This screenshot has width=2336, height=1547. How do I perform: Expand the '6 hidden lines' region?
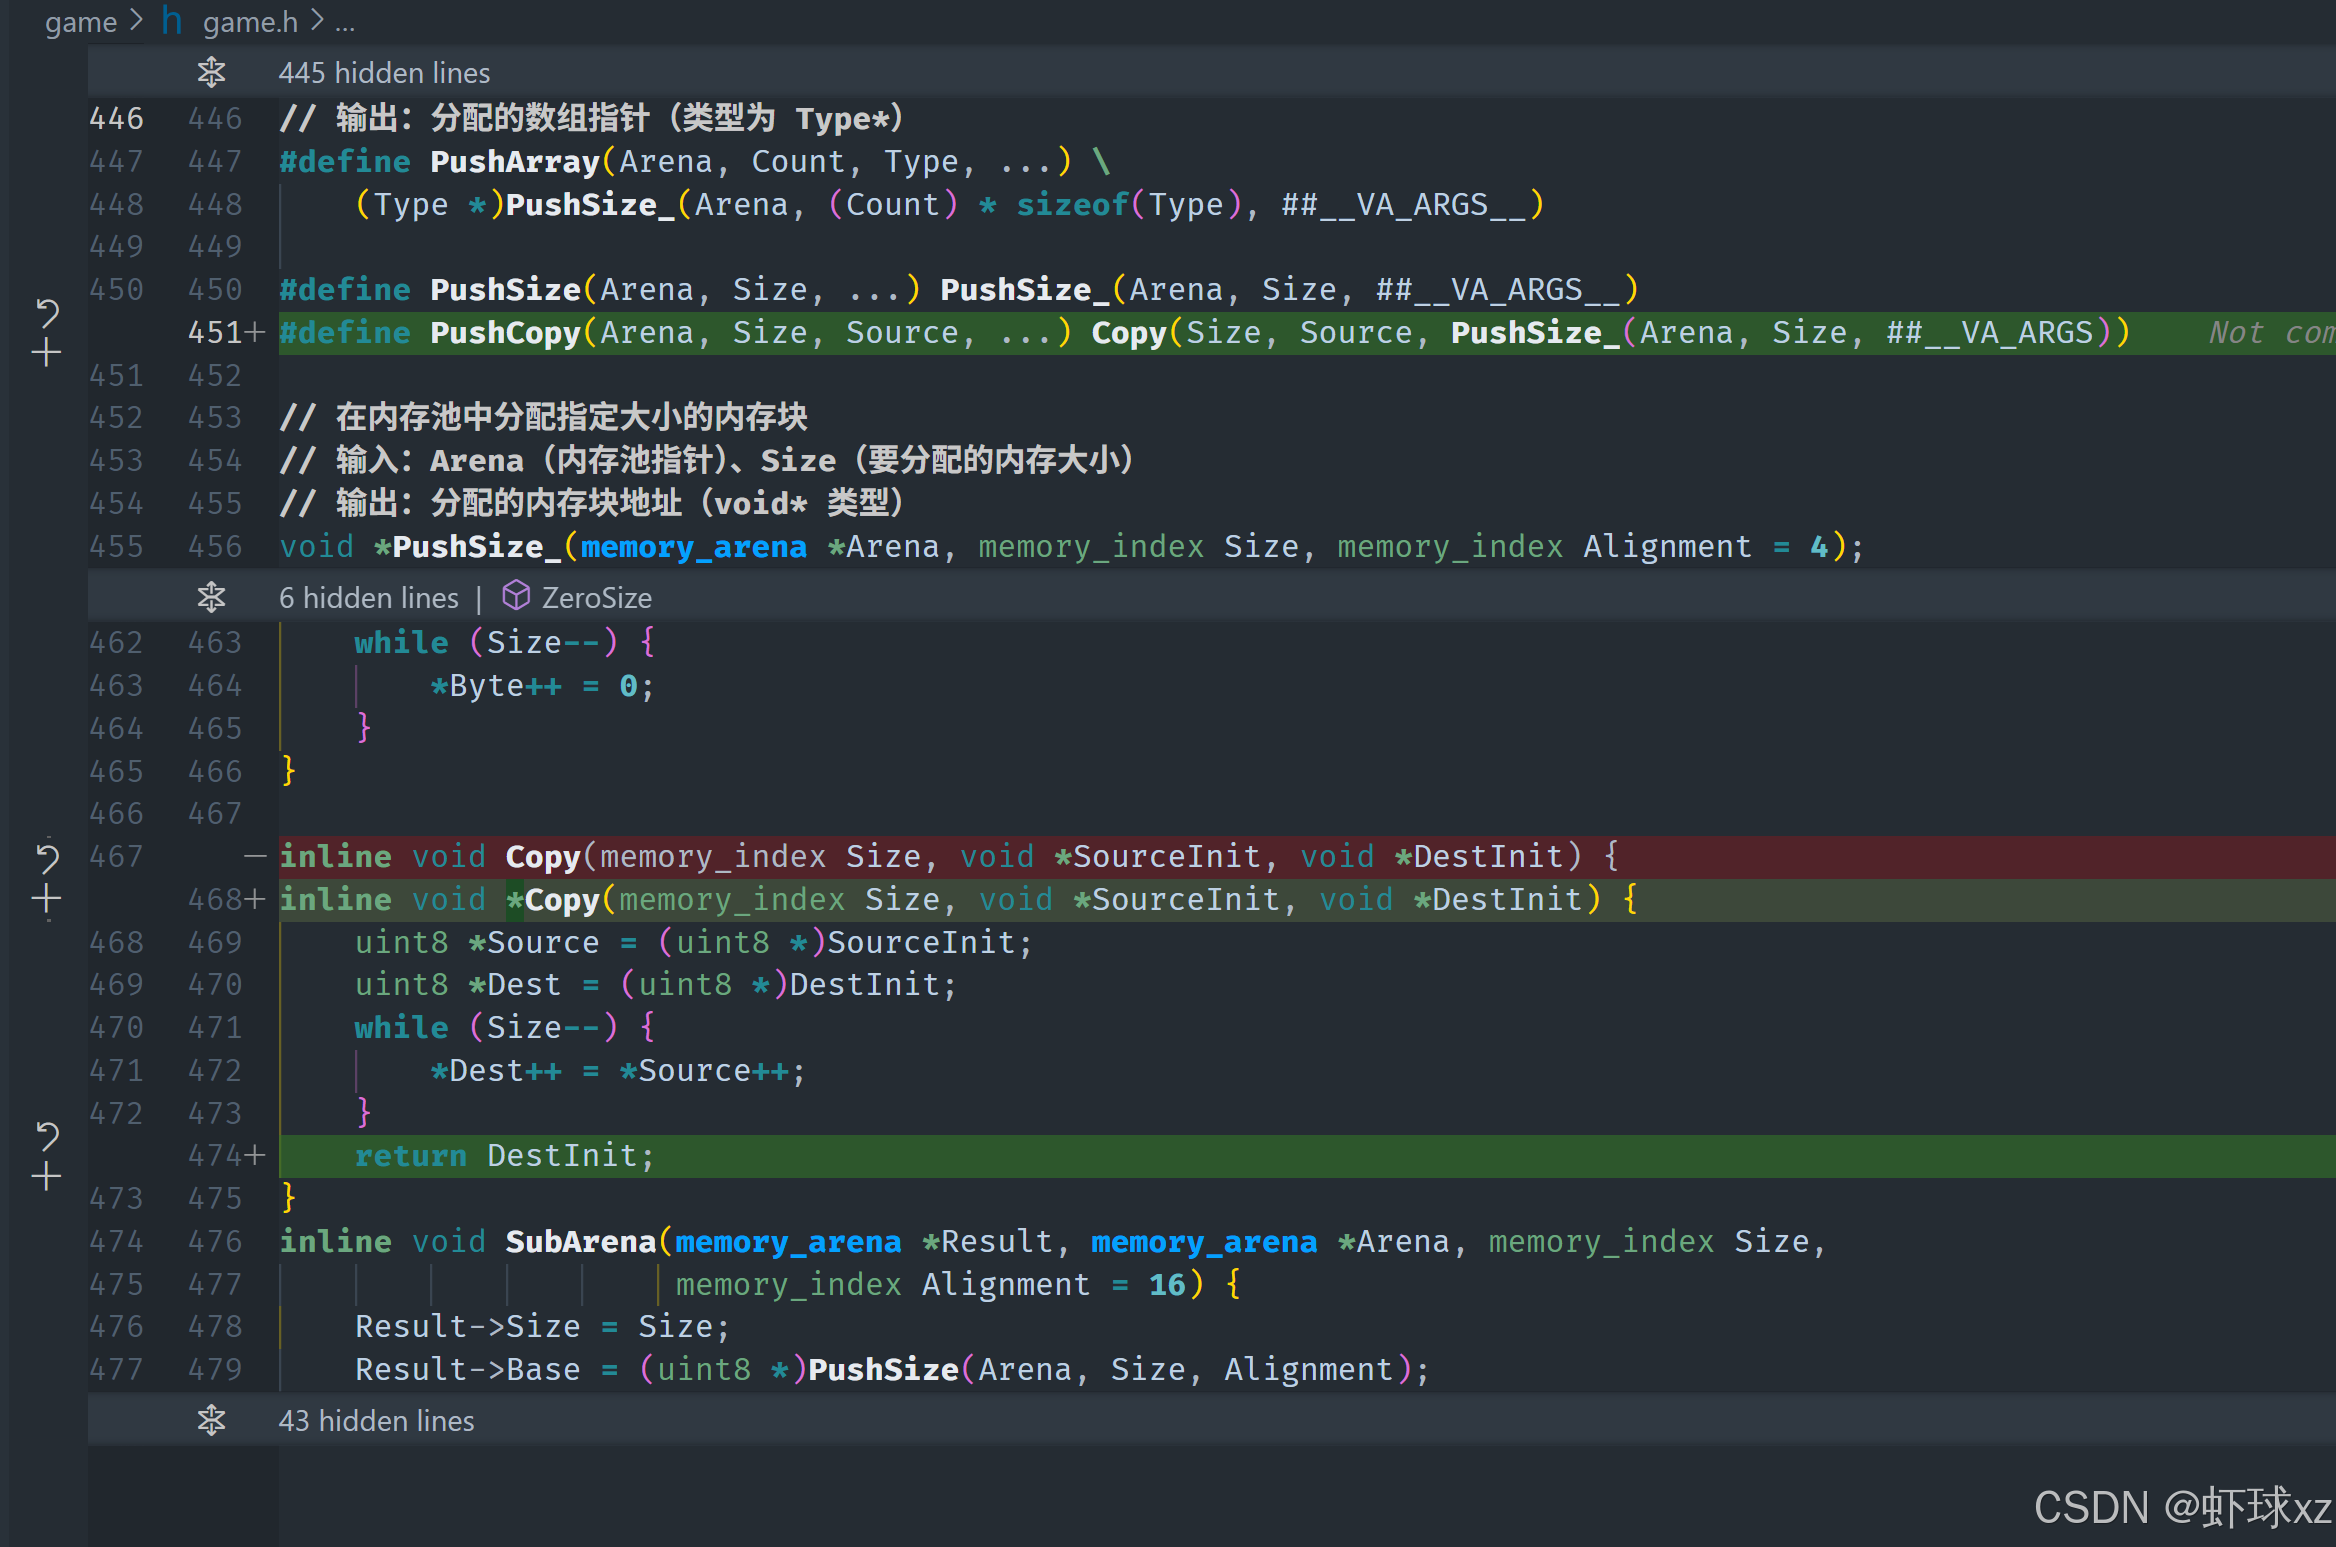click(368, 598)
